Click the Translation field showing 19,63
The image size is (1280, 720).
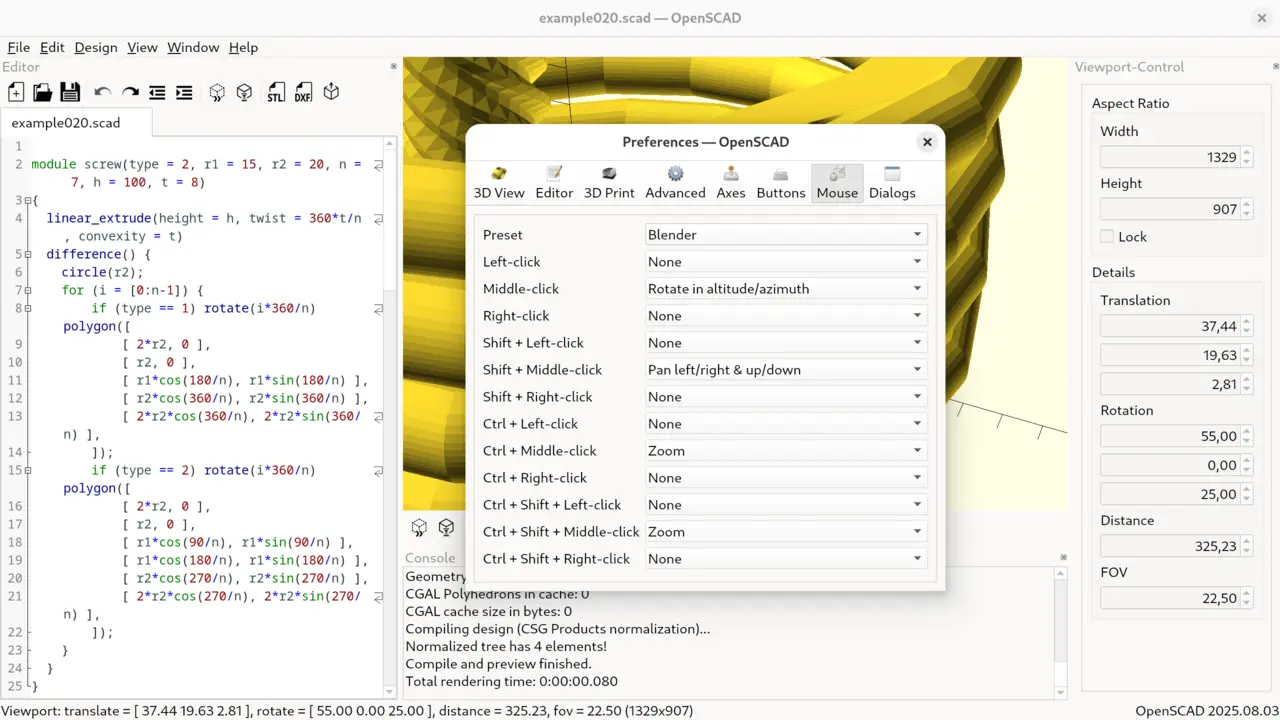1176,355
